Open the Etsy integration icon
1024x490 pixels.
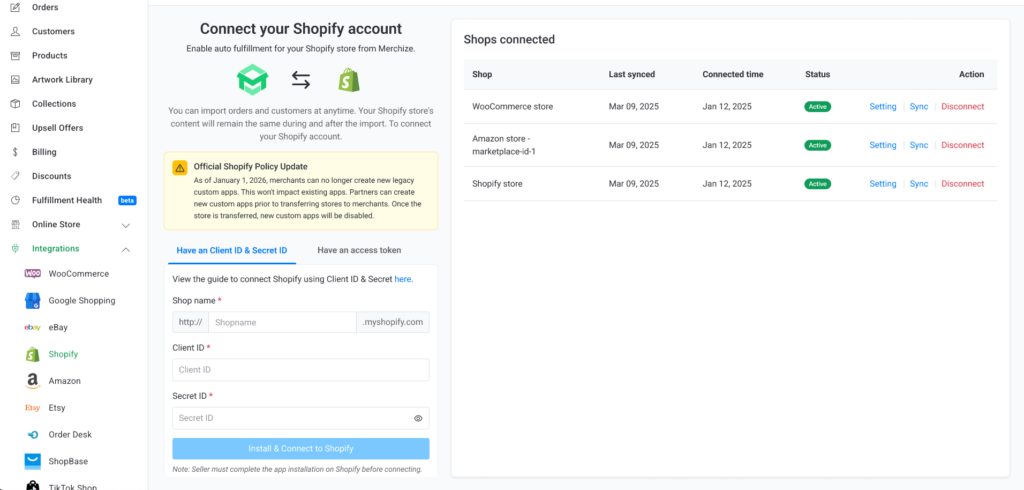[x=32, y=408]
